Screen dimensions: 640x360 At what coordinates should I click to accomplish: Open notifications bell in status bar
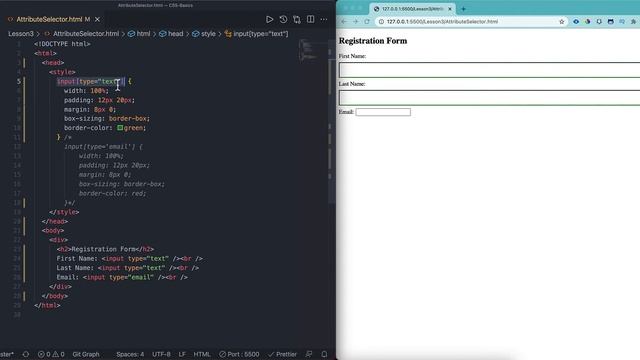tap(324, 354)
